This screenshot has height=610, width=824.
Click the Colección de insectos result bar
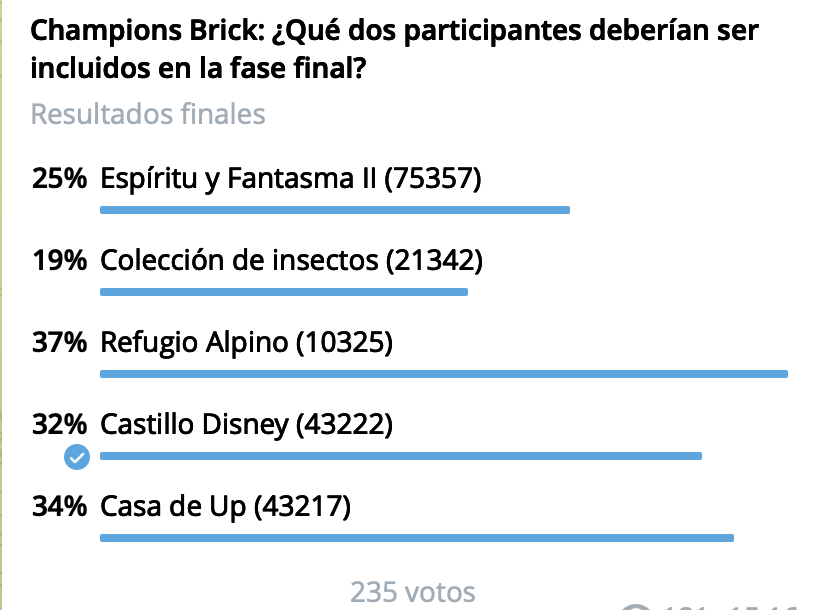coord(284,292)
